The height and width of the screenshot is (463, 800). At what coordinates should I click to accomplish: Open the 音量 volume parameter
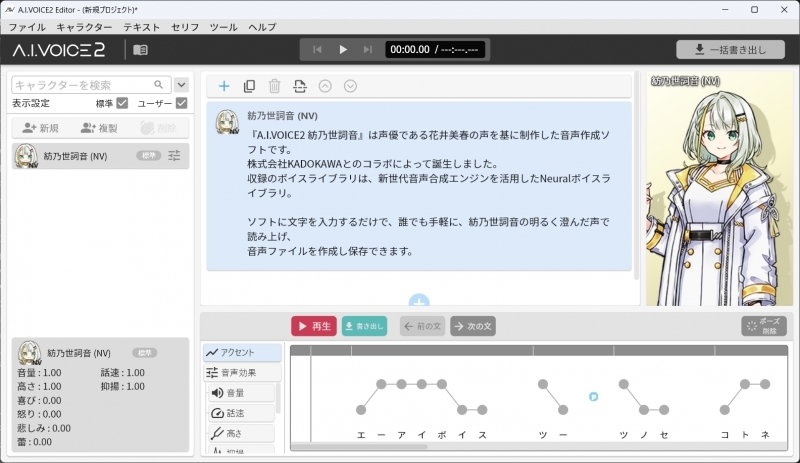tap(241, 393)
